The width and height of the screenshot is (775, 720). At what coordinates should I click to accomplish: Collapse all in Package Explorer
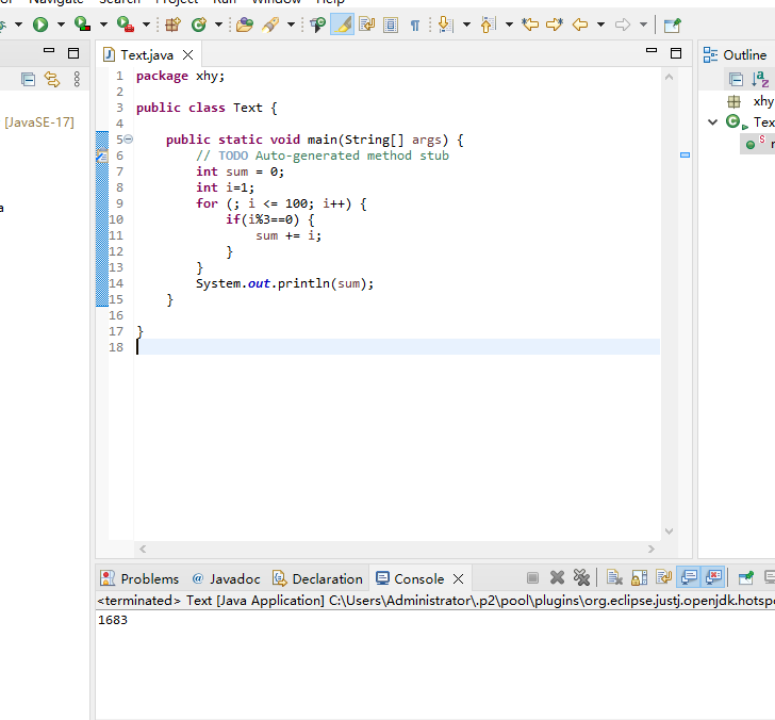pyautogui.click(x=28, y=79)
